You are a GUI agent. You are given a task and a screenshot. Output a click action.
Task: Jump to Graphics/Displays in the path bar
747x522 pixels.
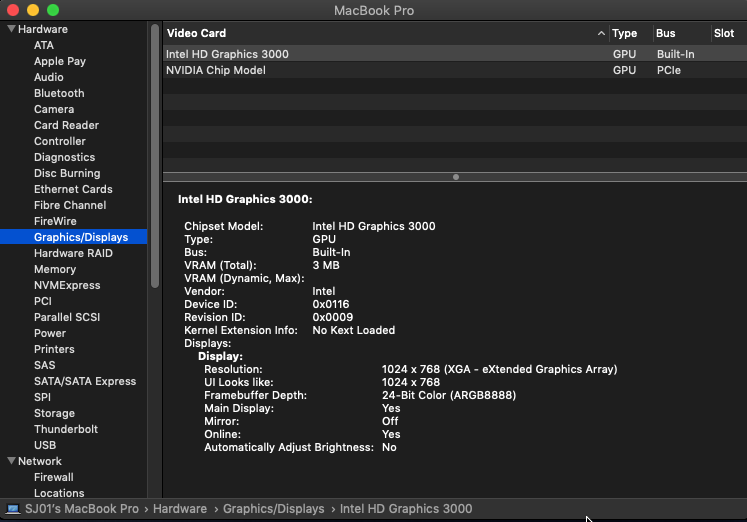click(273, 509)
